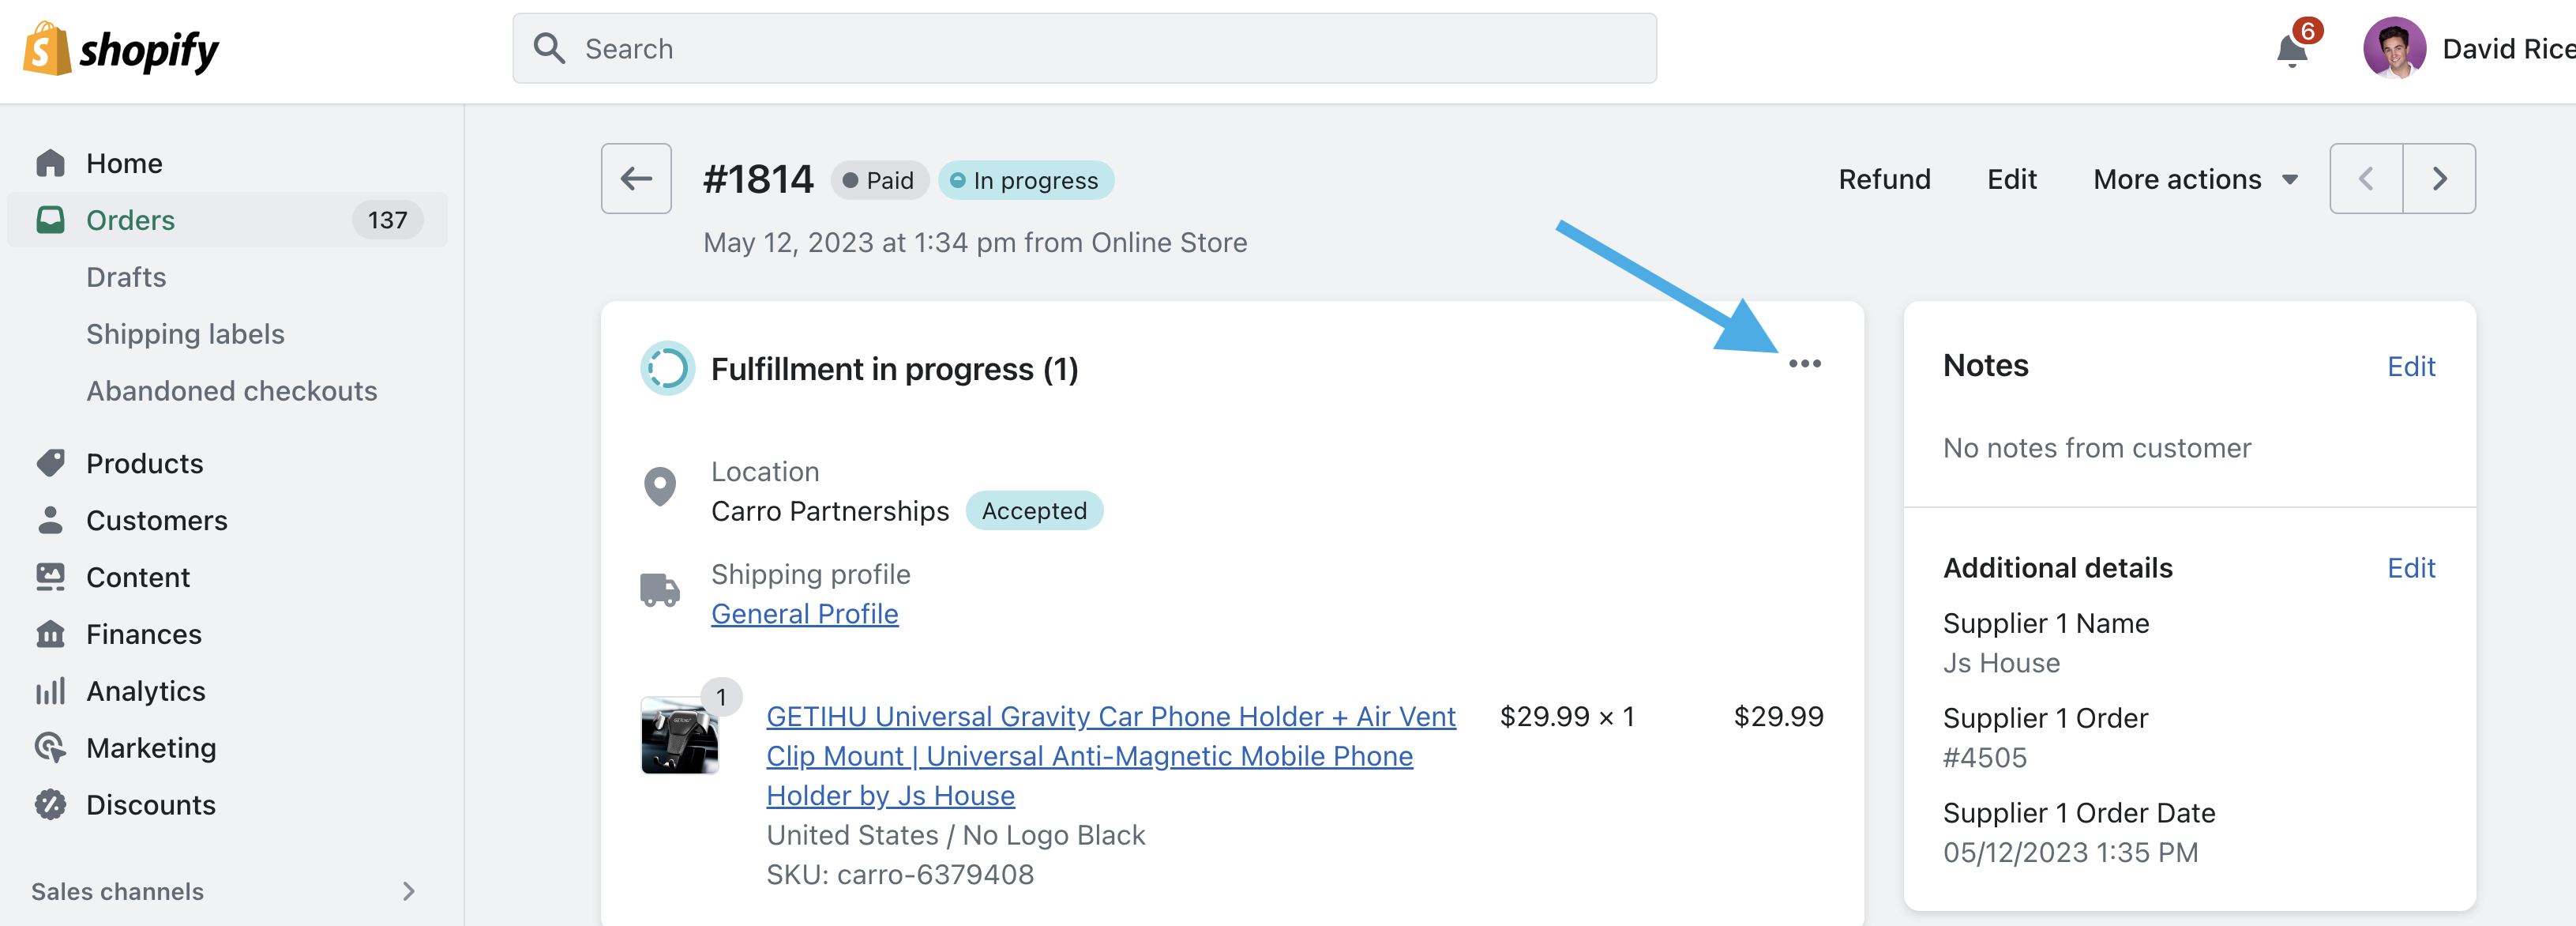Open Shipping labels submenu item
This screenshot has height=926, width=2576.
185,334
